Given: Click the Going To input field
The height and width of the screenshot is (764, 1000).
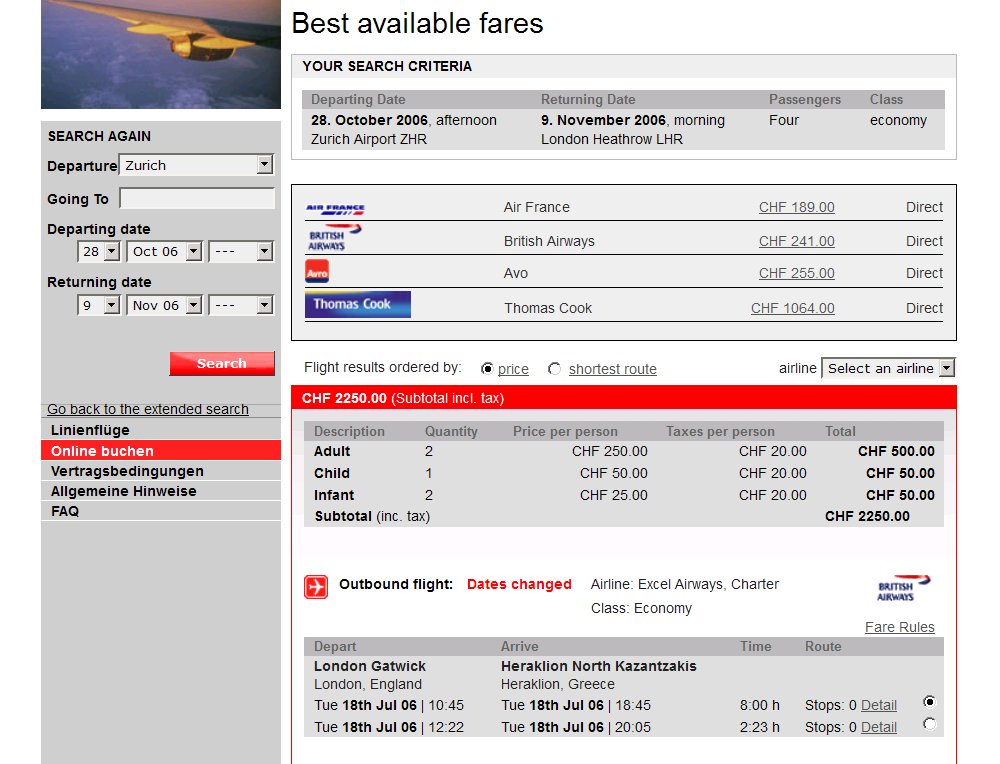Looking at the screenshot, I should coord(197,198).
